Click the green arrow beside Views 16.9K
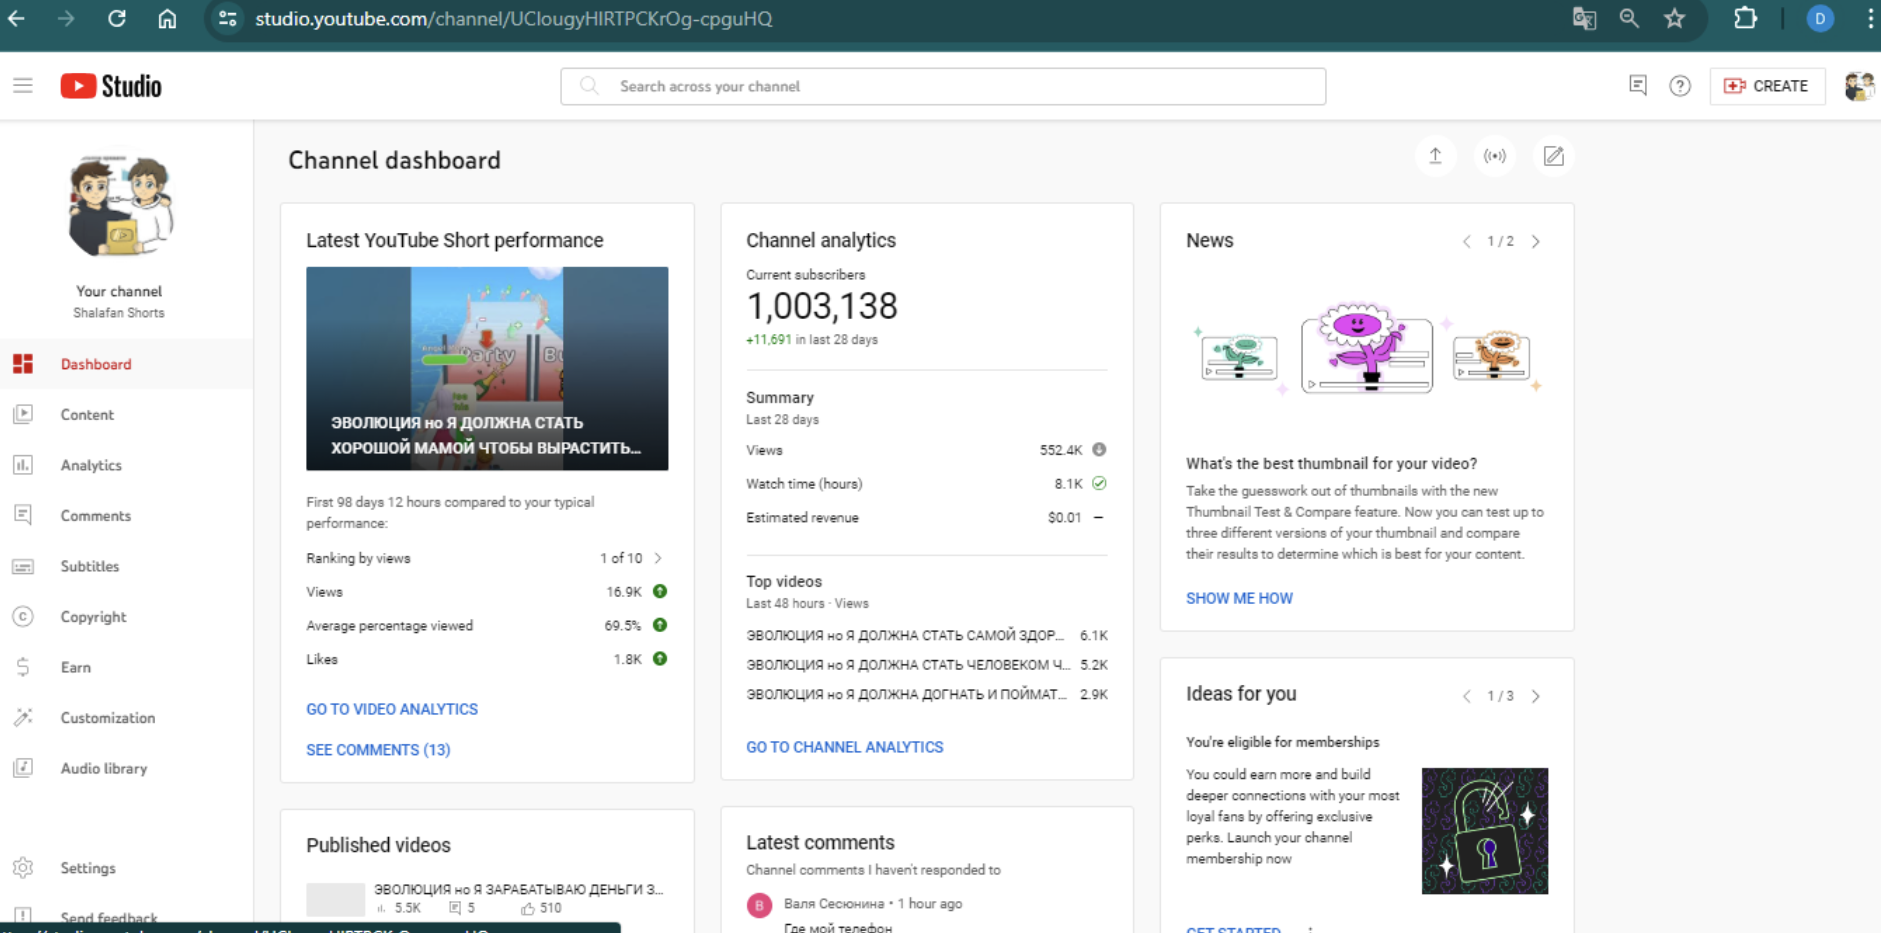 pyautogui.click(x=660, y=591)
